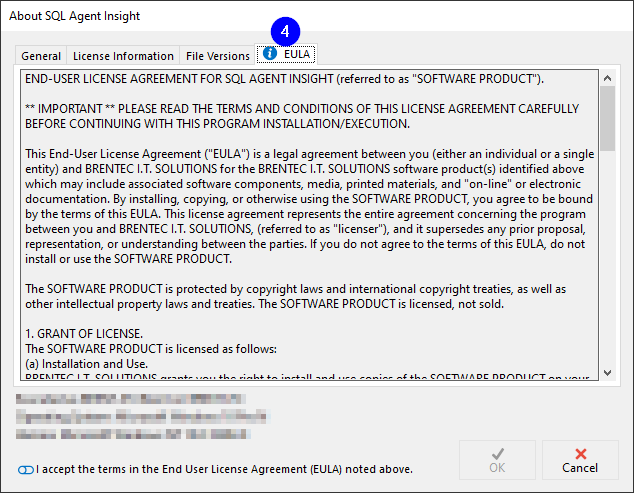
Task: Open the General tab
Action: click(41, 55)
